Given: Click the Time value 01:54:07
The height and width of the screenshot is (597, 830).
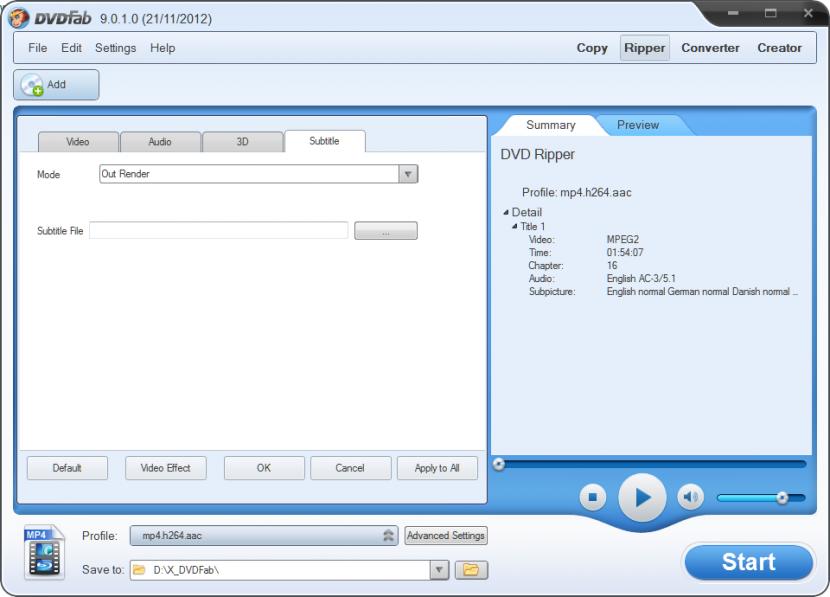Looking at the screenshot, I should [625, 252].
